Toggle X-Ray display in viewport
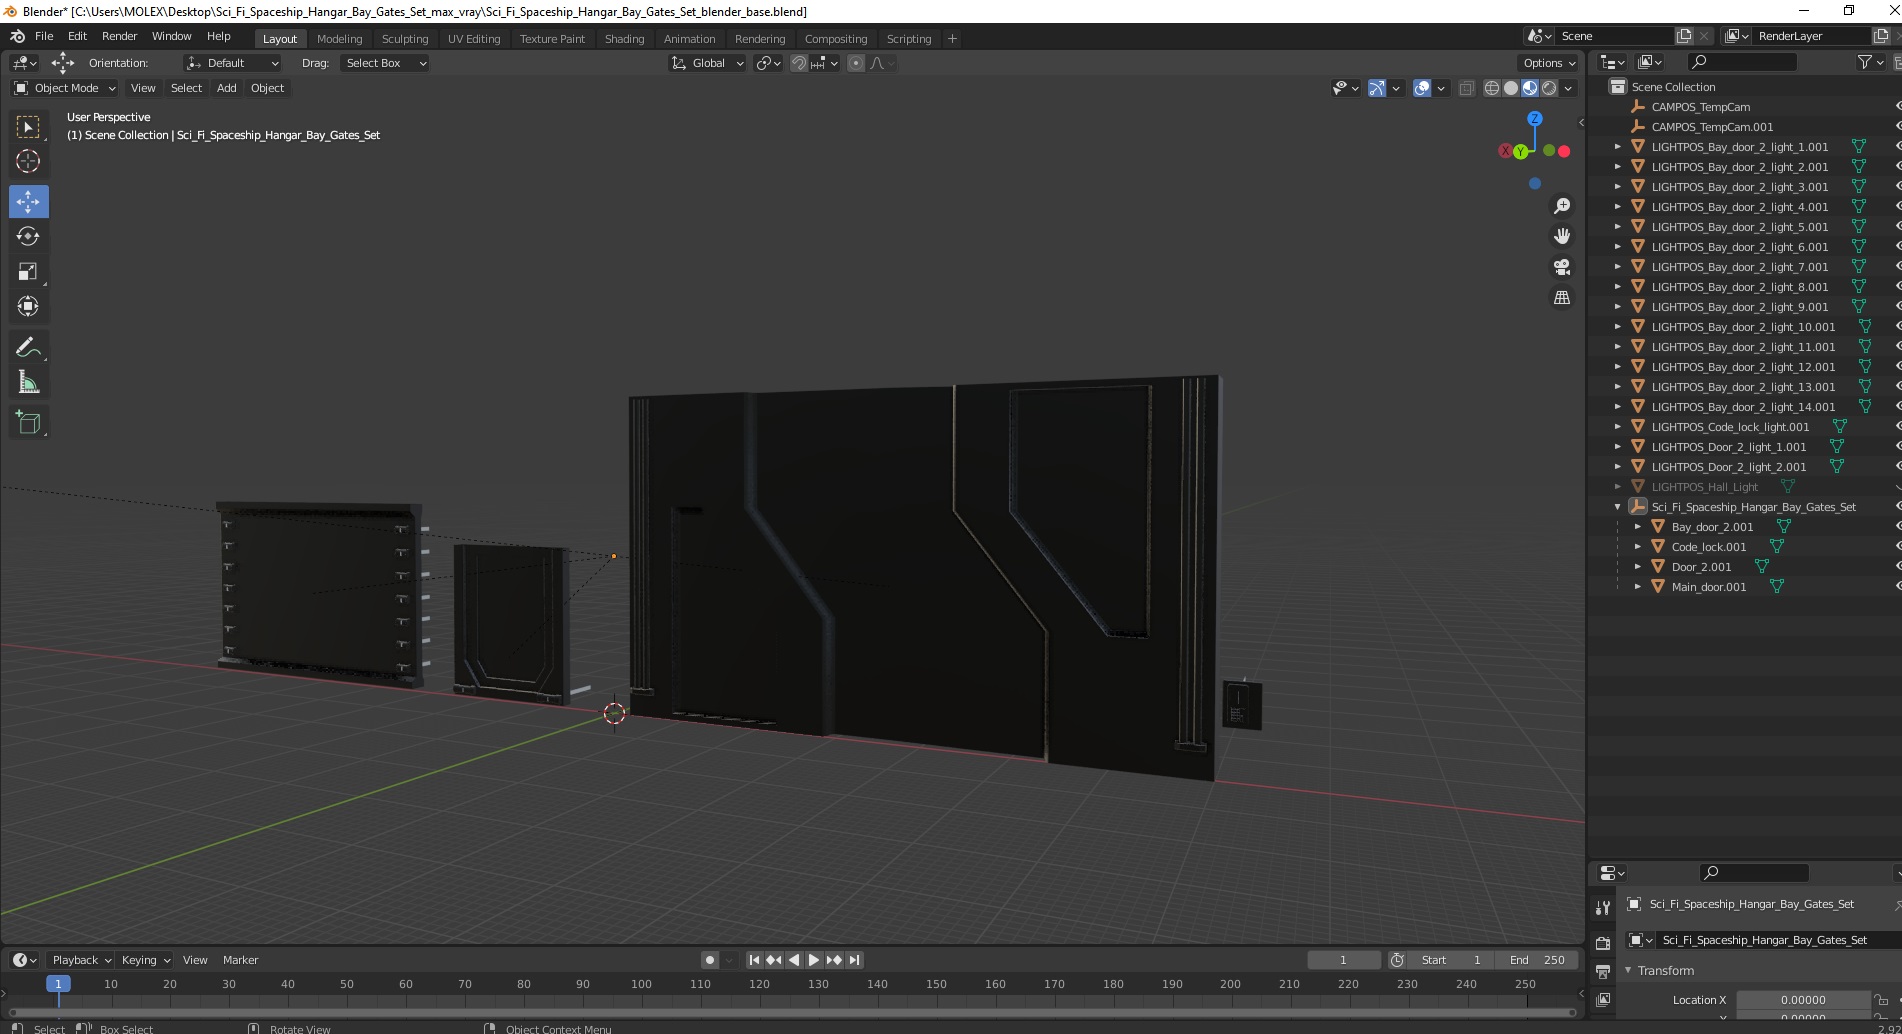The width and height of the screenshot is (1902, 1034). coord(1467,88)
